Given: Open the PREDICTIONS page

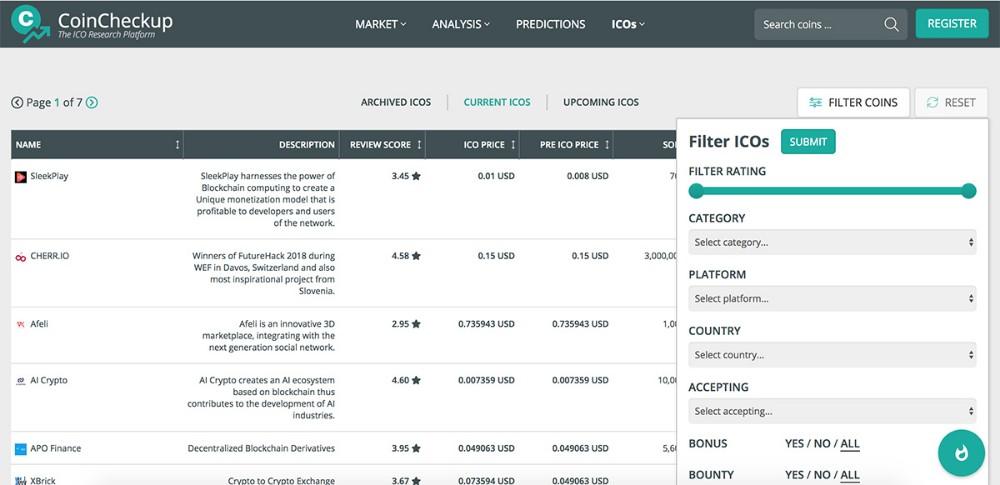Looking at the screenshot, I should point(550,24).
